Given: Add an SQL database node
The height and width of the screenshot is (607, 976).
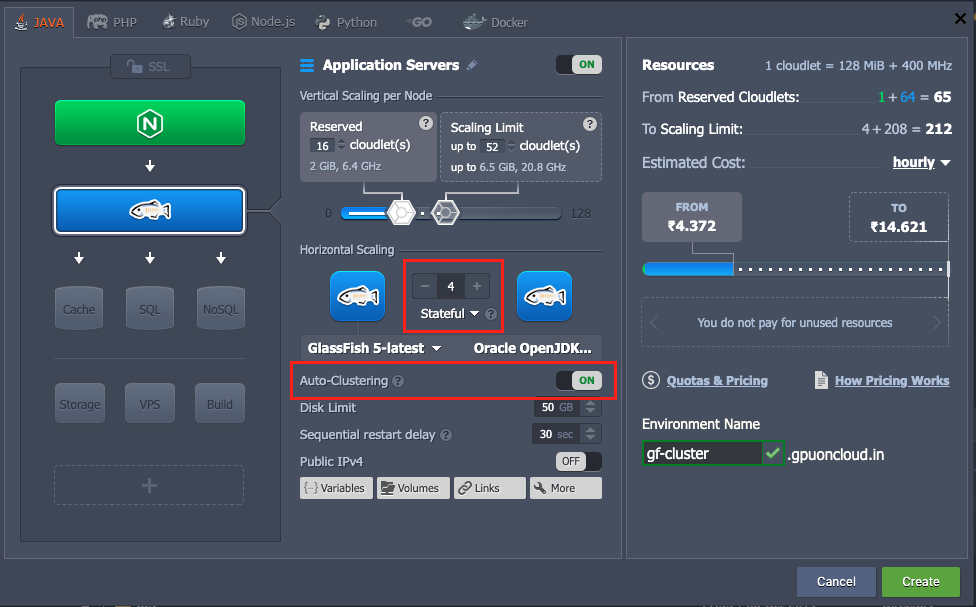Looking at the screenshot, I should coord(150,307).
